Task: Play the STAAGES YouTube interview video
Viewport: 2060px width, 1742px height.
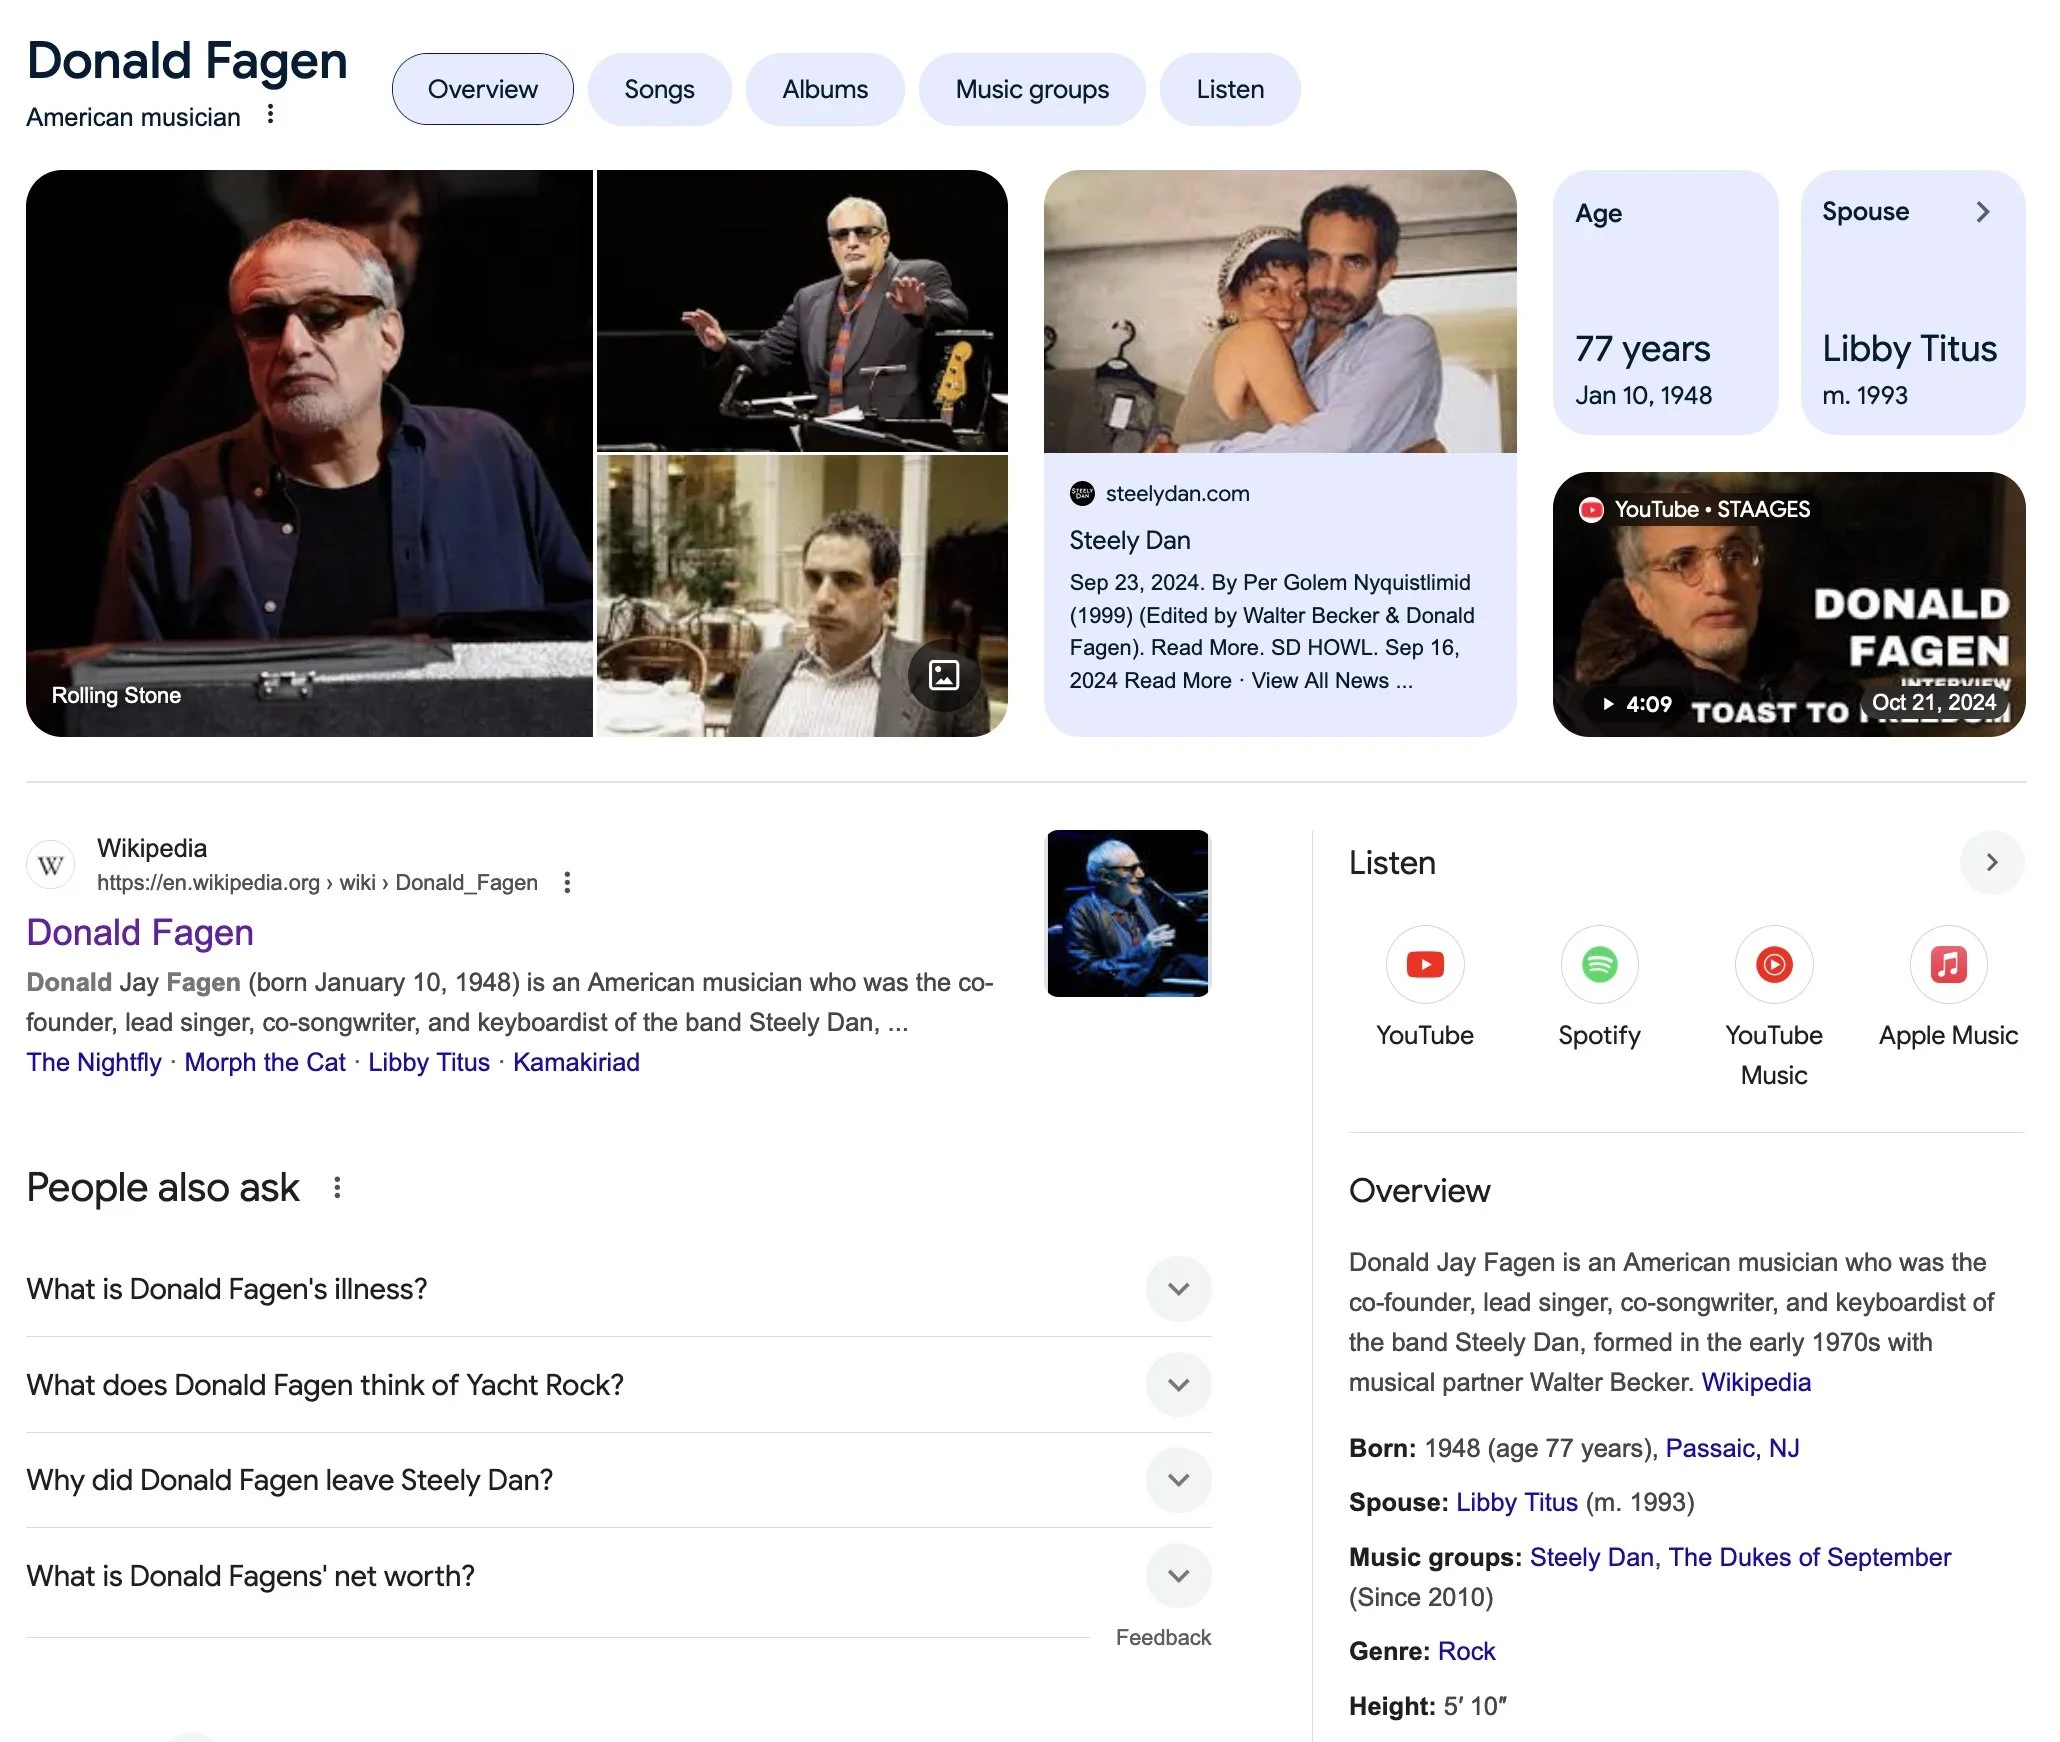Action: 1788,604
